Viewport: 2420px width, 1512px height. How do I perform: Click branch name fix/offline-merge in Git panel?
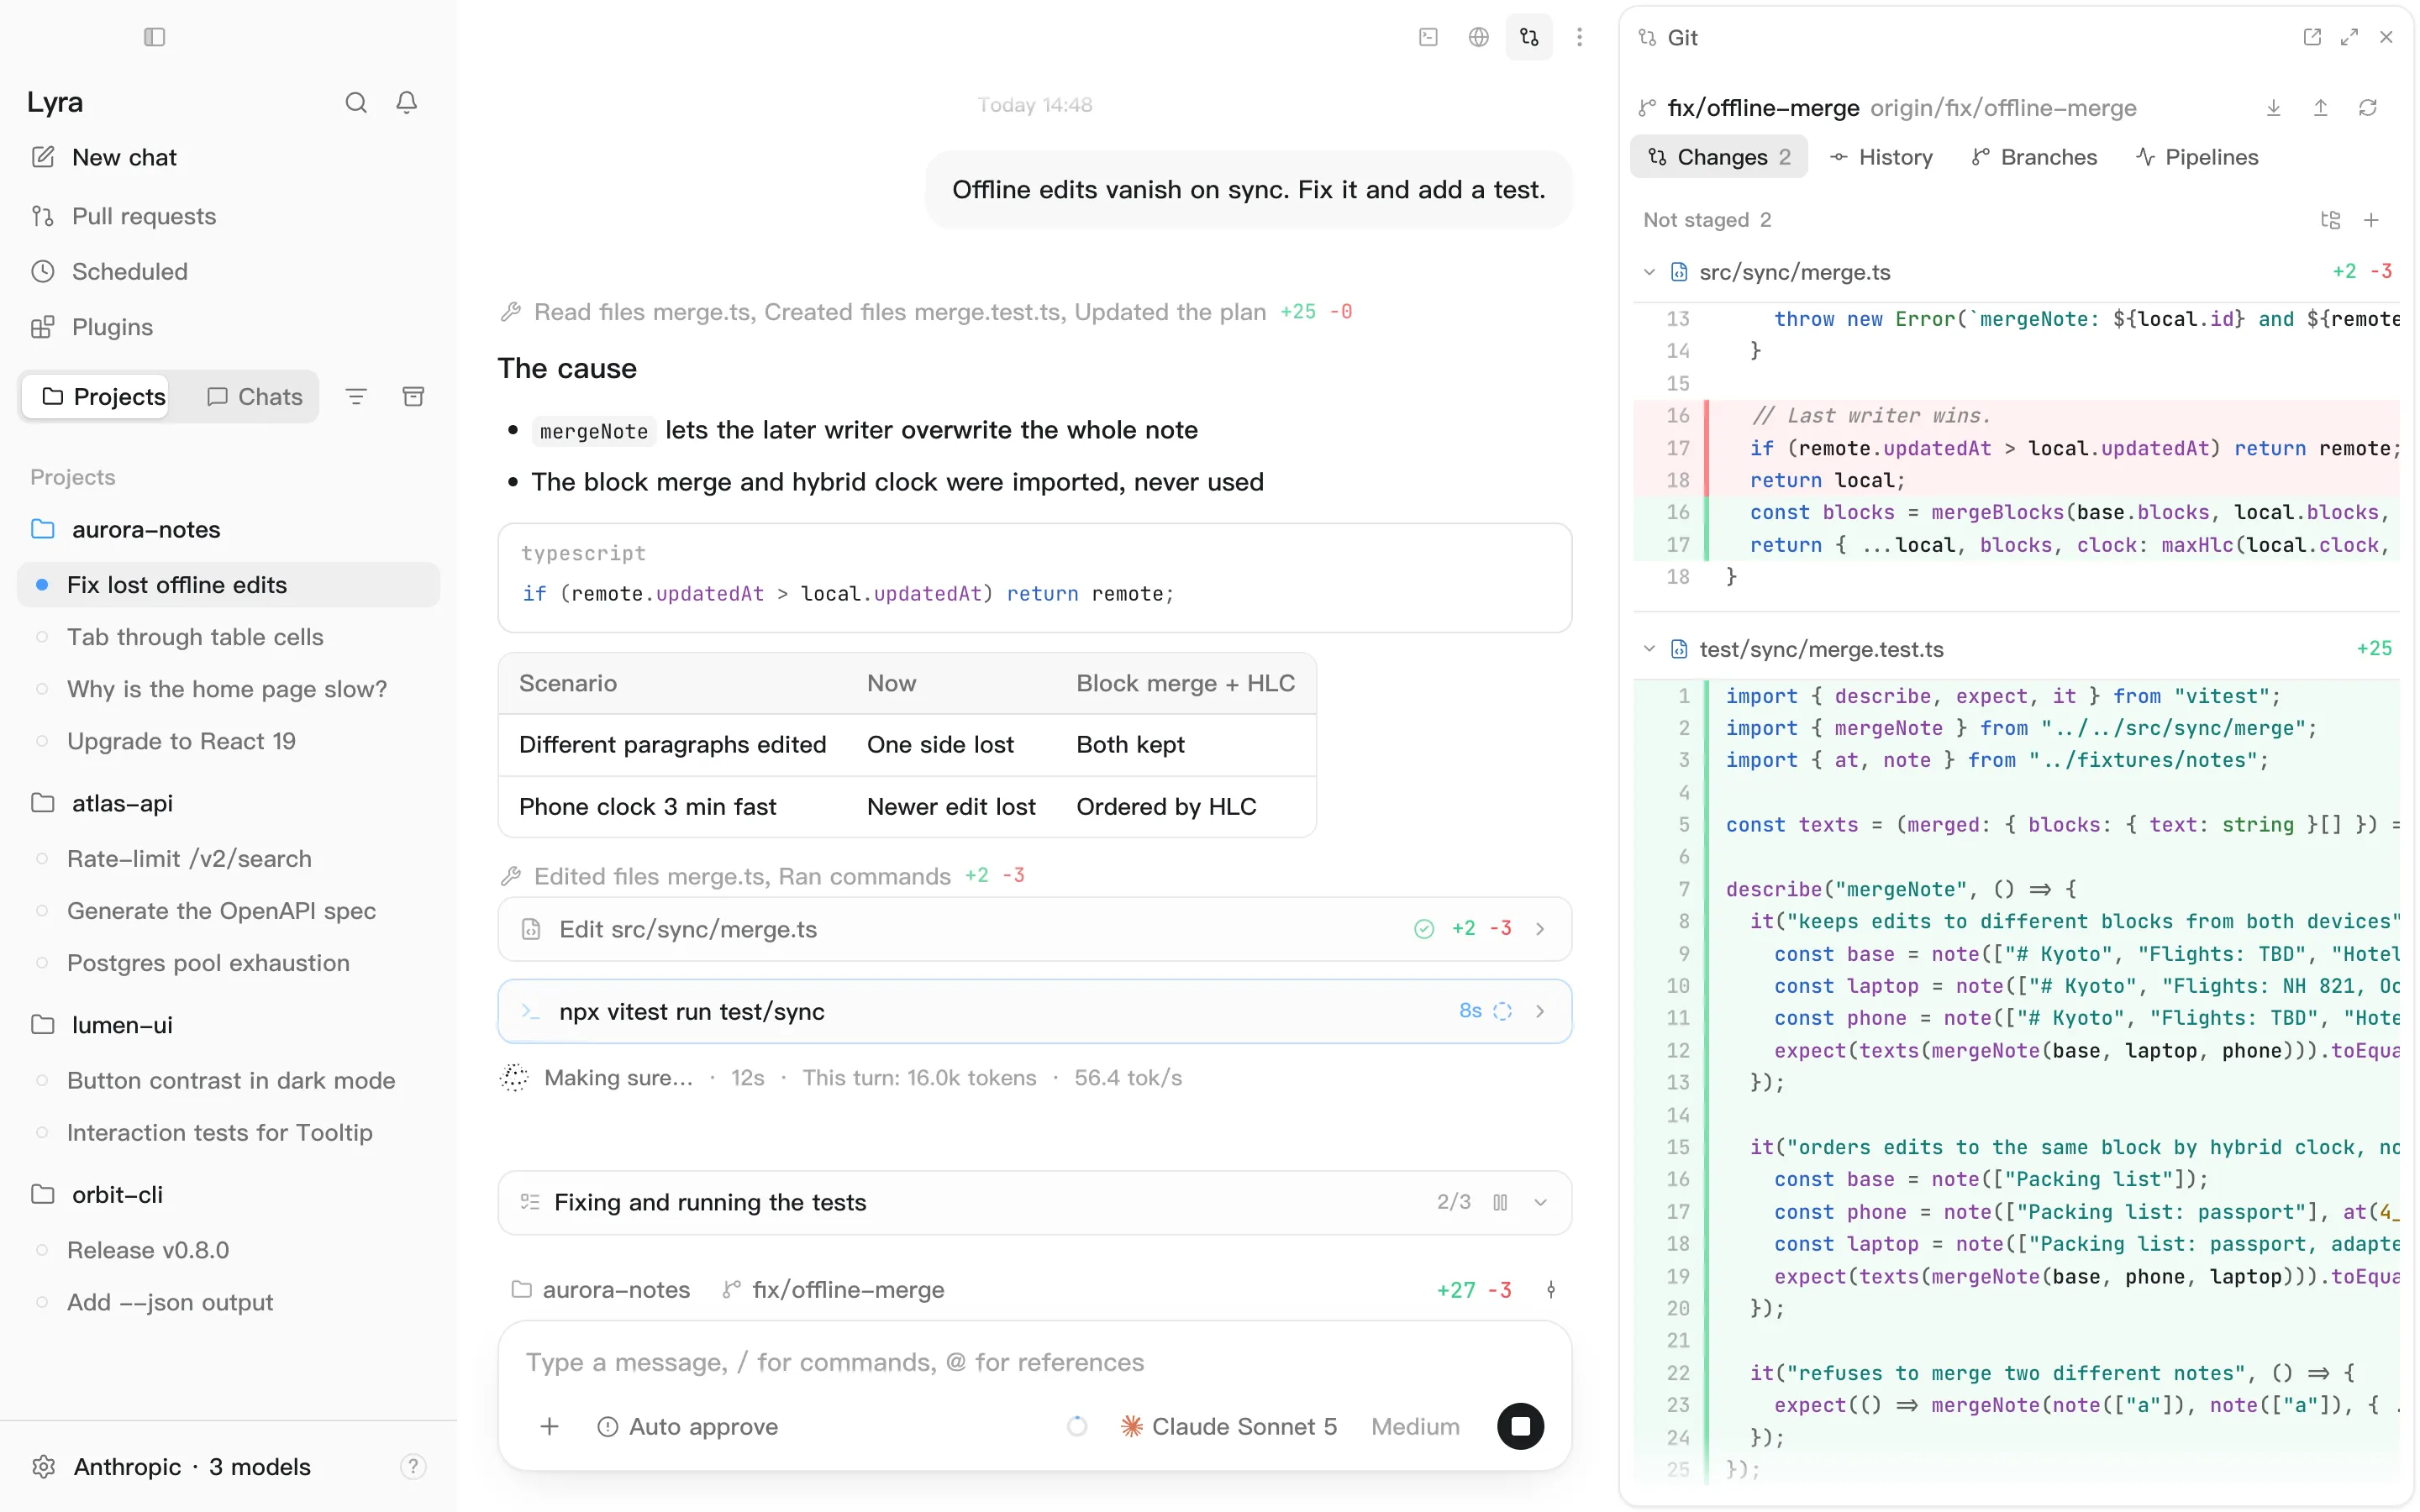[1763, 107]
